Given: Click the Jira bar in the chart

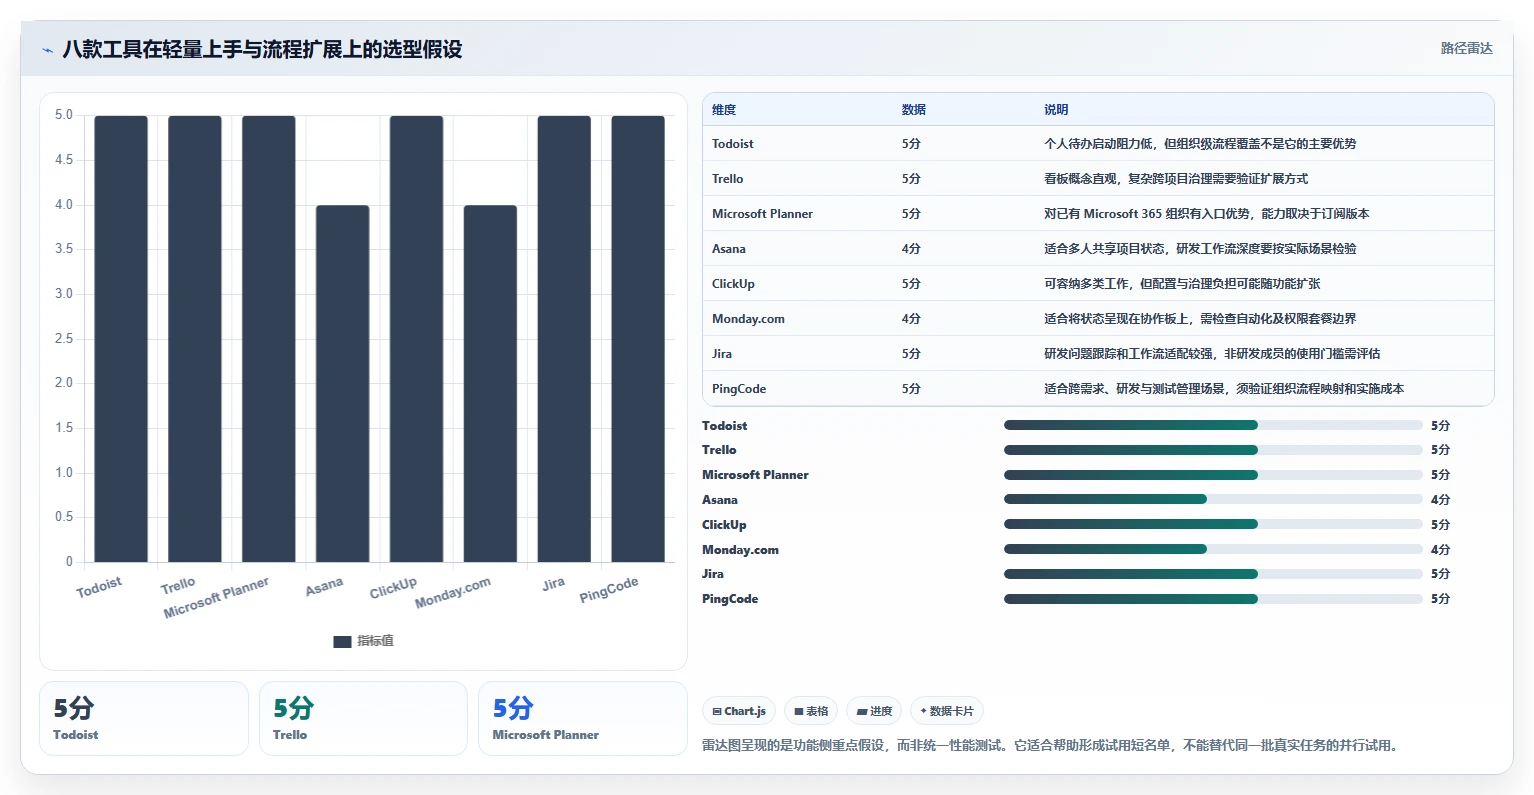Looking at the screenshot, I should [x=564, y=339].
